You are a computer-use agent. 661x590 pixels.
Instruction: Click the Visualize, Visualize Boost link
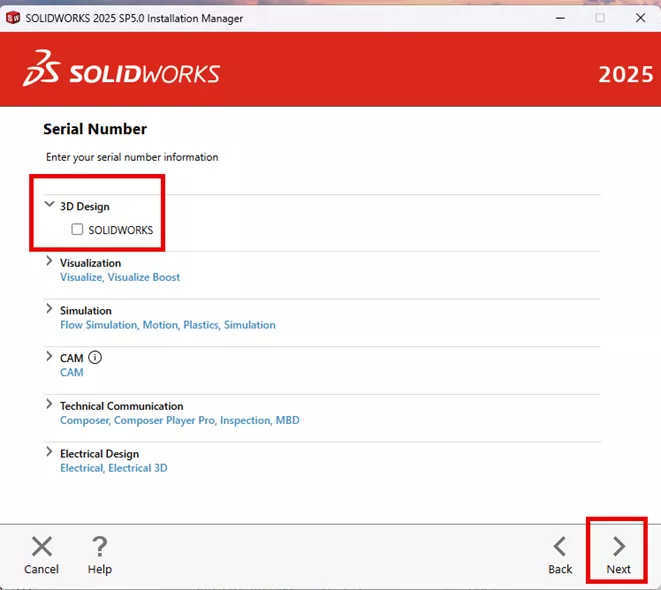[x=120, y=277]
